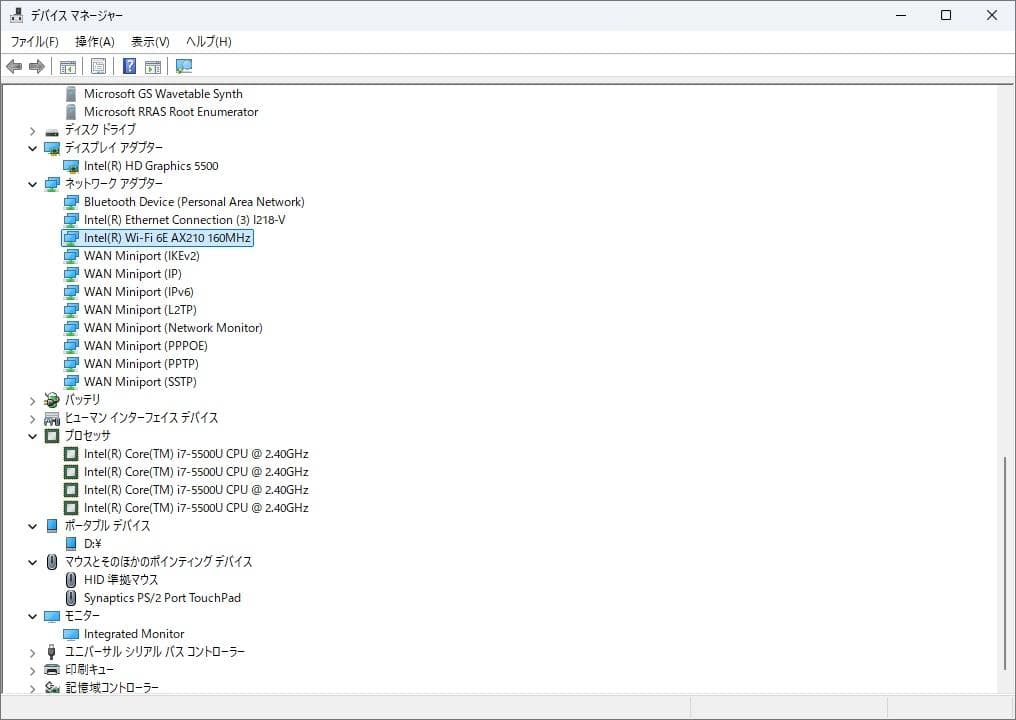Image resolution: width=1016 pixels, height=720 pixels.
Task: Open the ヘルプ(H) menu
Action: click(209, 41)
